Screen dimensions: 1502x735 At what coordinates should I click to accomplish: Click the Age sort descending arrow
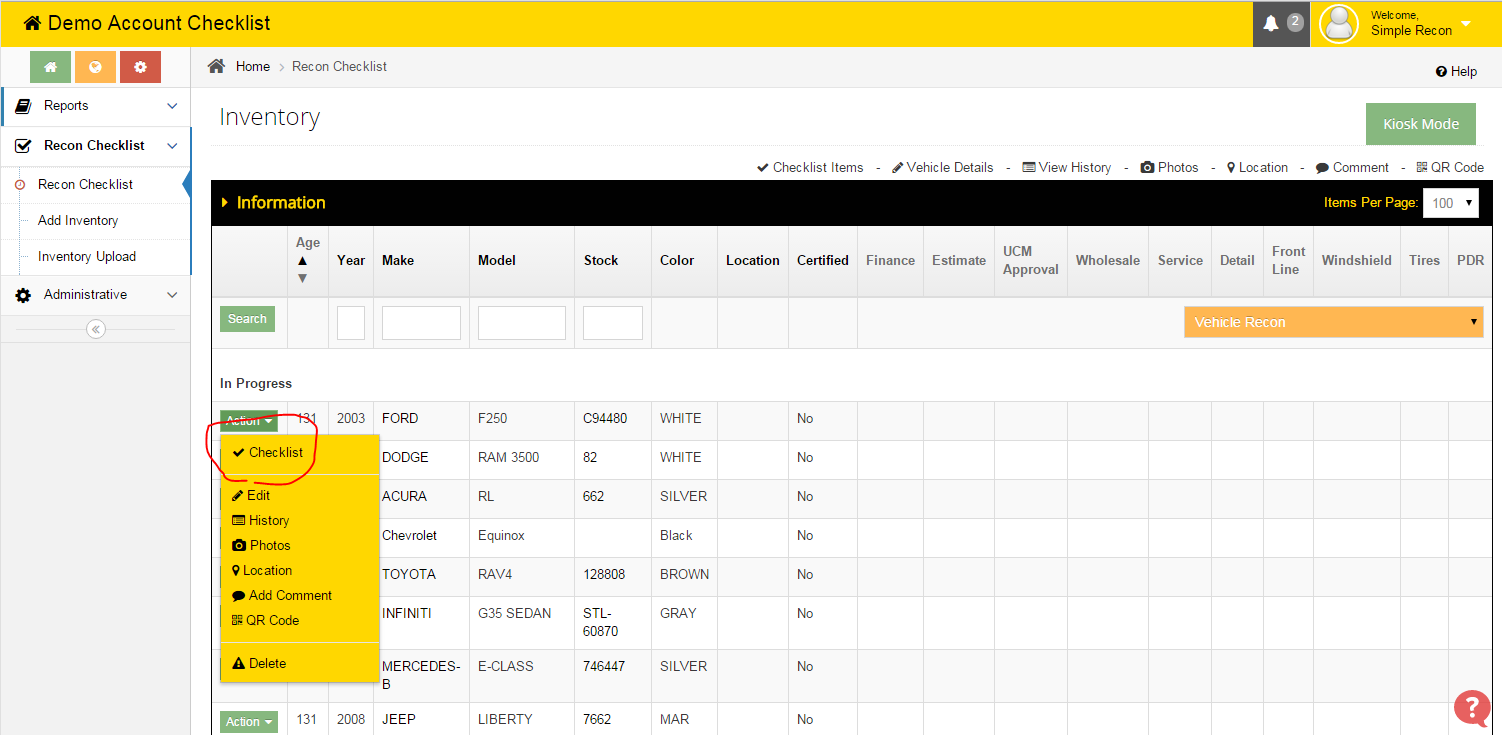303,277
